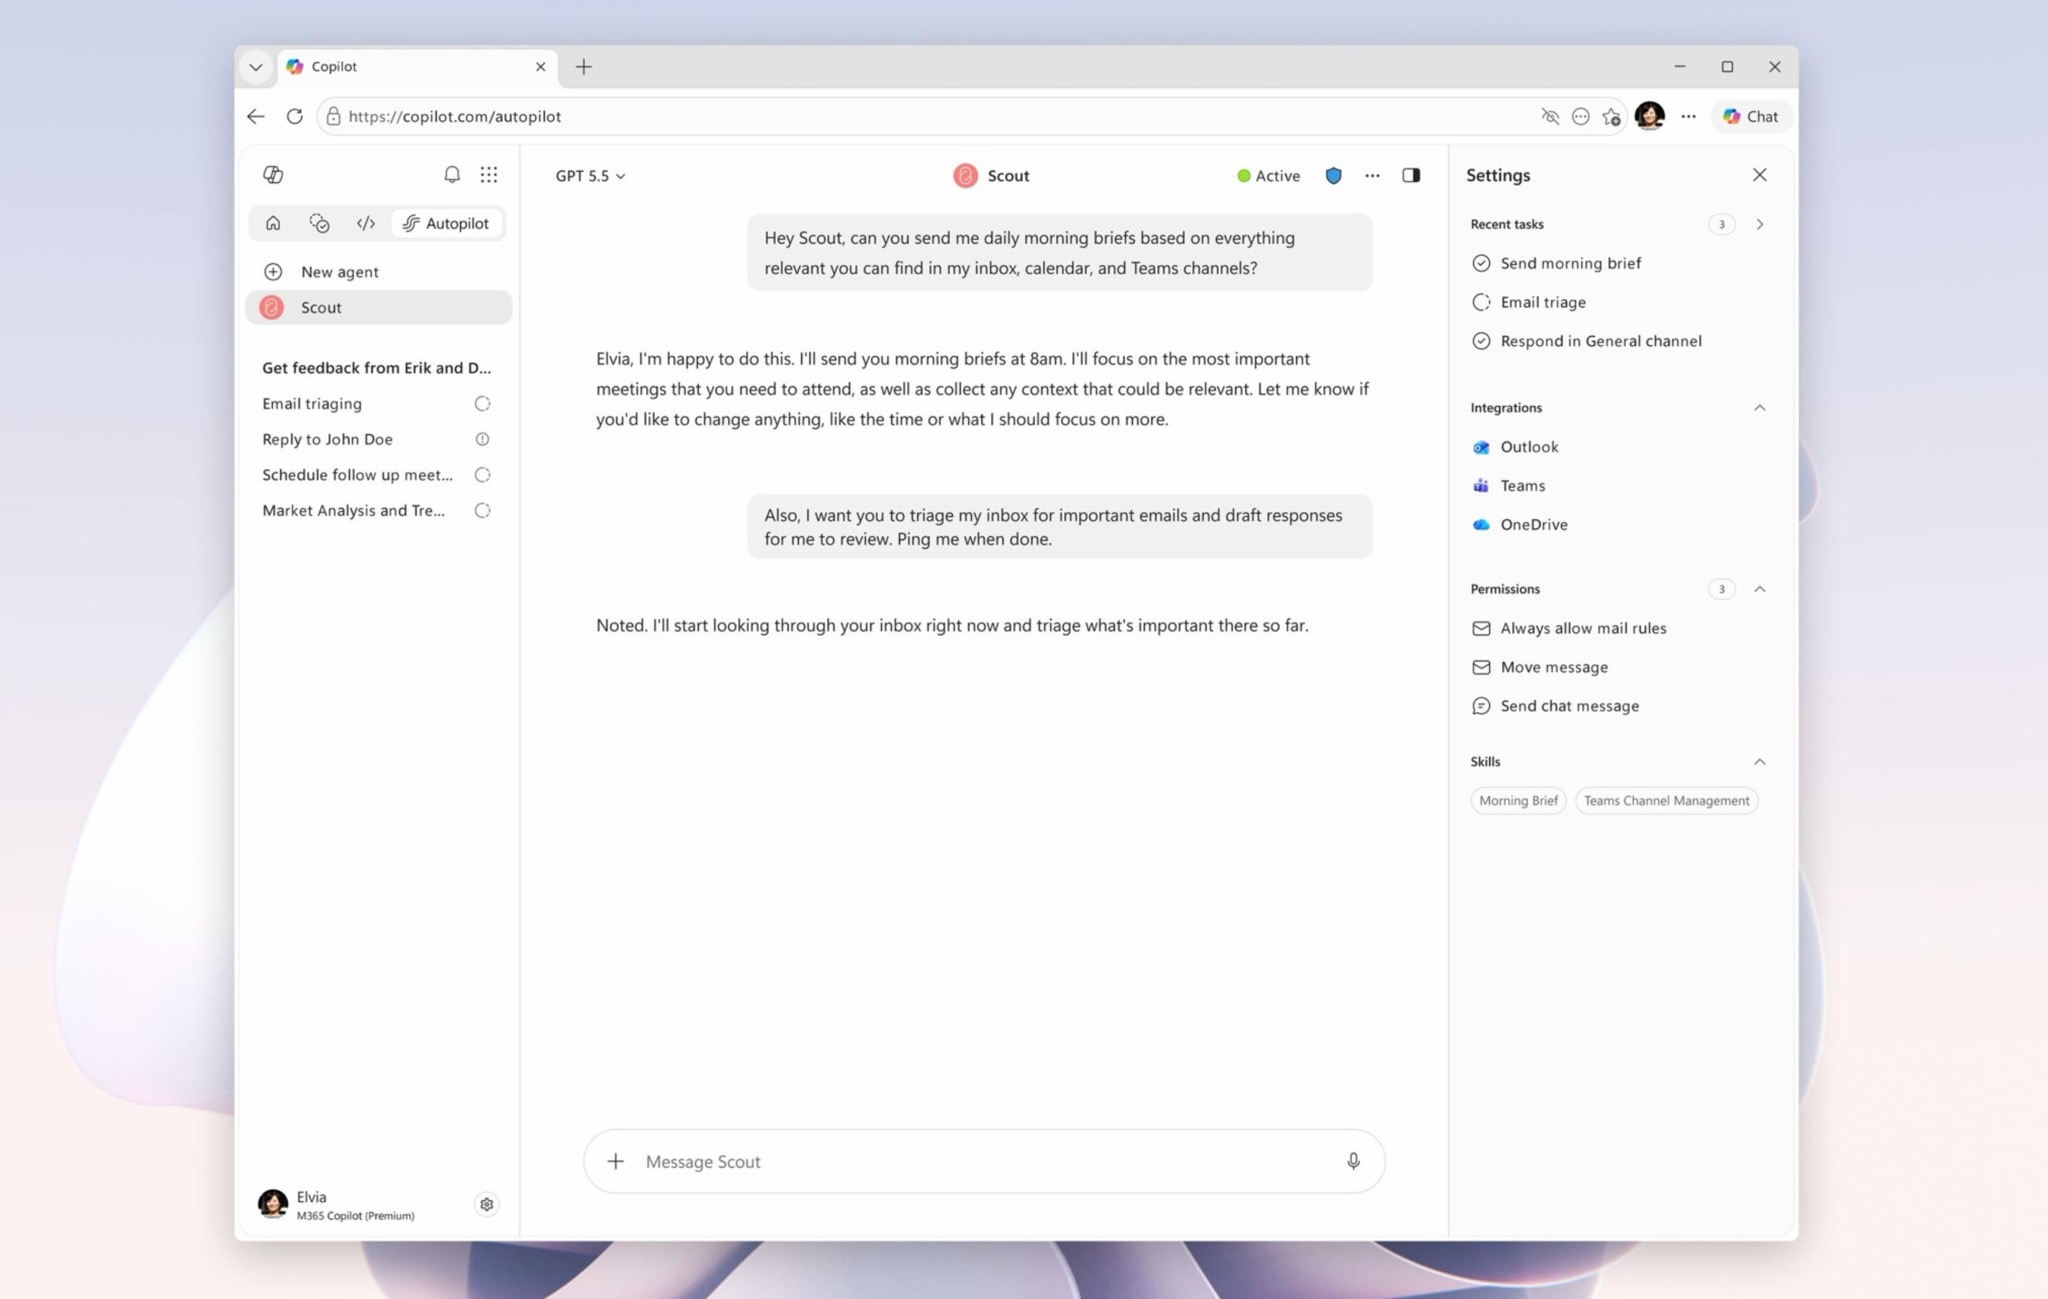The image size is (2048, 1299).
Task: Close the Settings panel
Action: pos(1759,175)
